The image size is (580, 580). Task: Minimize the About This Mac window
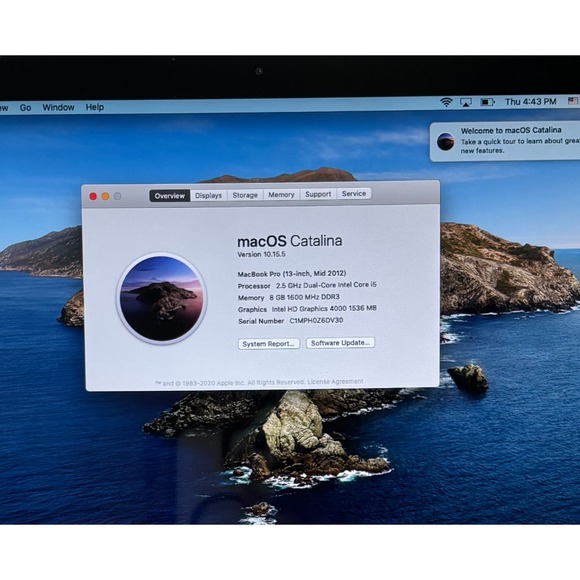pyautogui.click(x=105, y=196)
